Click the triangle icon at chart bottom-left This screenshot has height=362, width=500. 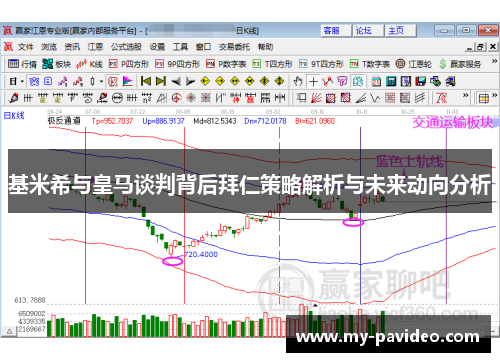[x=10, y=331]
